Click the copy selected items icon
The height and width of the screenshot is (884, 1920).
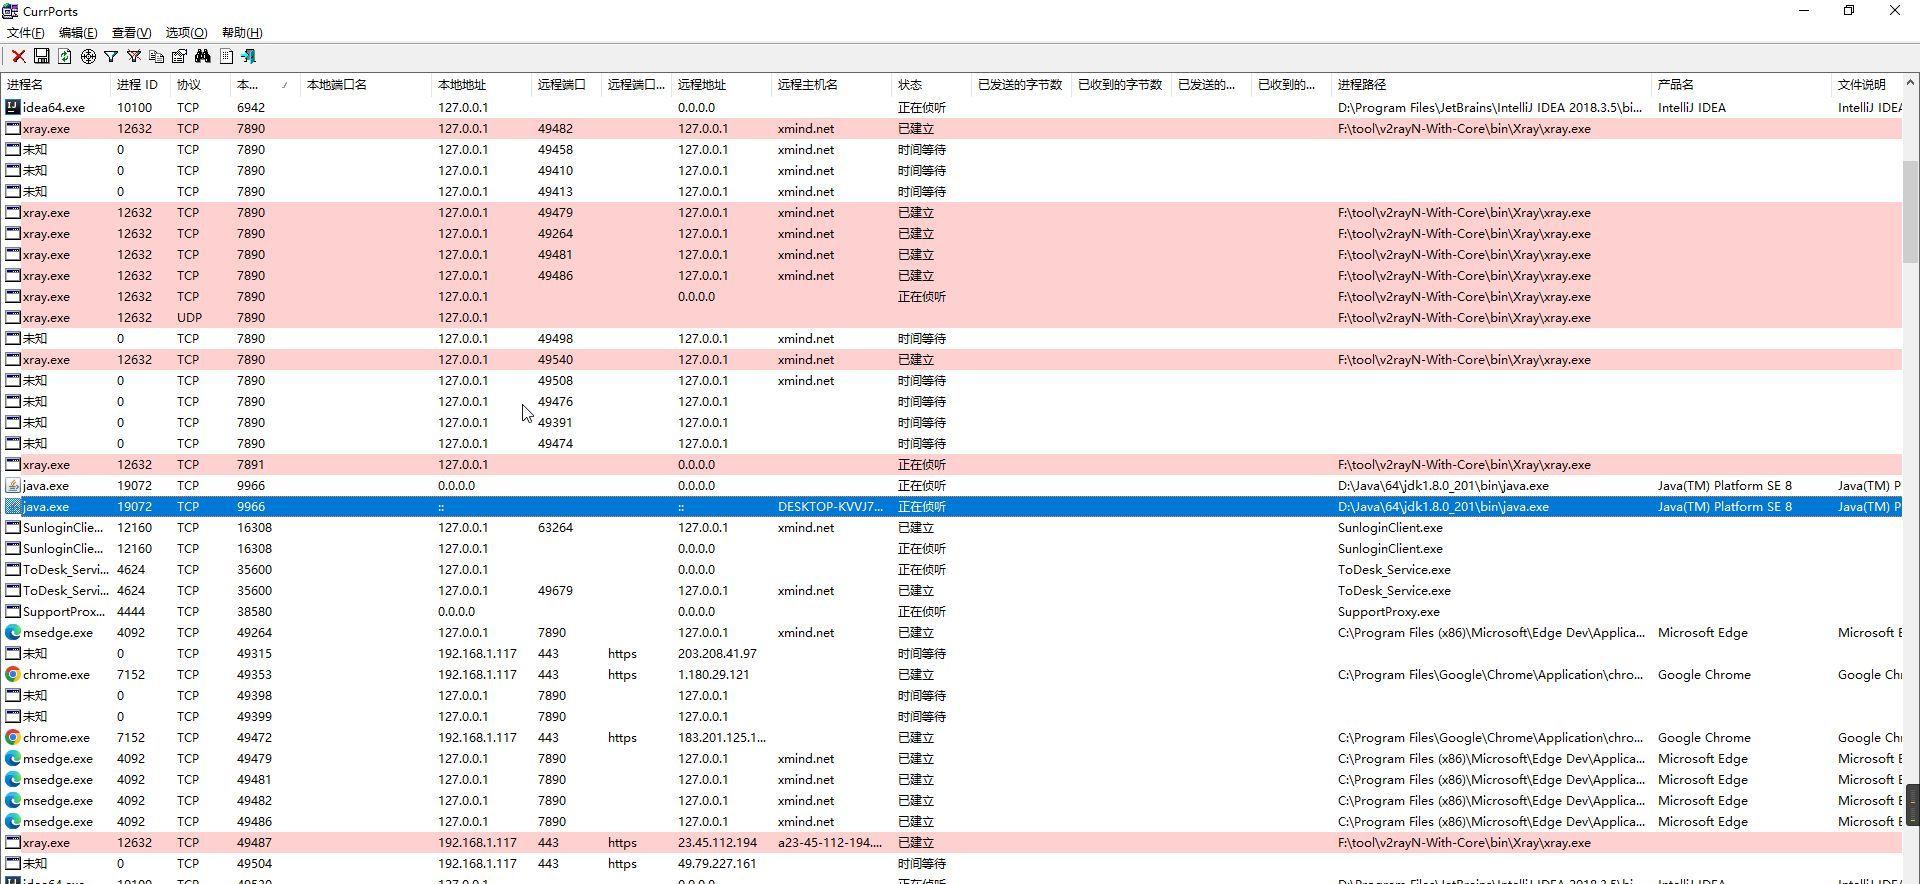(157, 57)
